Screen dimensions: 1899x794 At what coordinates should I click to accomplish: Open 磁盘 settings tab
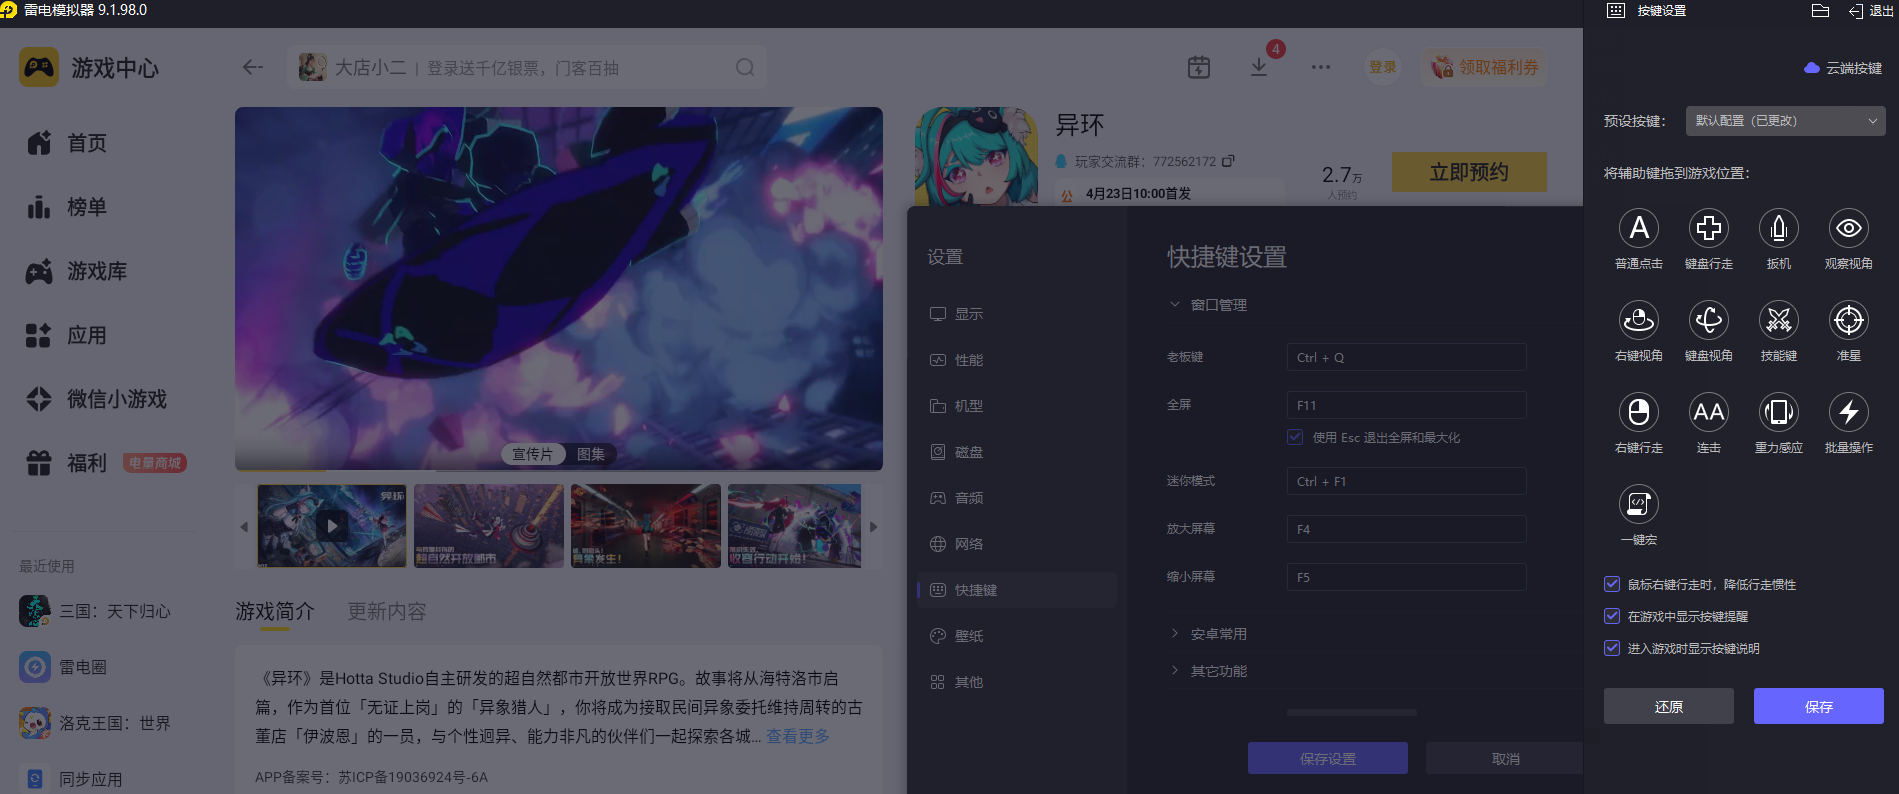(x=1017, y=452)
